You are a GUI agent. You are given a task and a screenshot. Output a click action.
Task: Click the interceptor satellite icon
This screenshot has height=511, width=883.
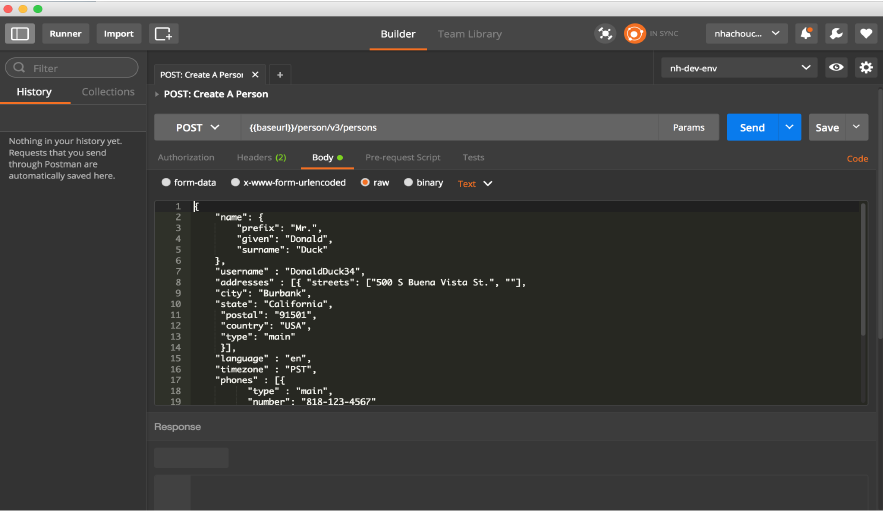[x=605, y=33]
